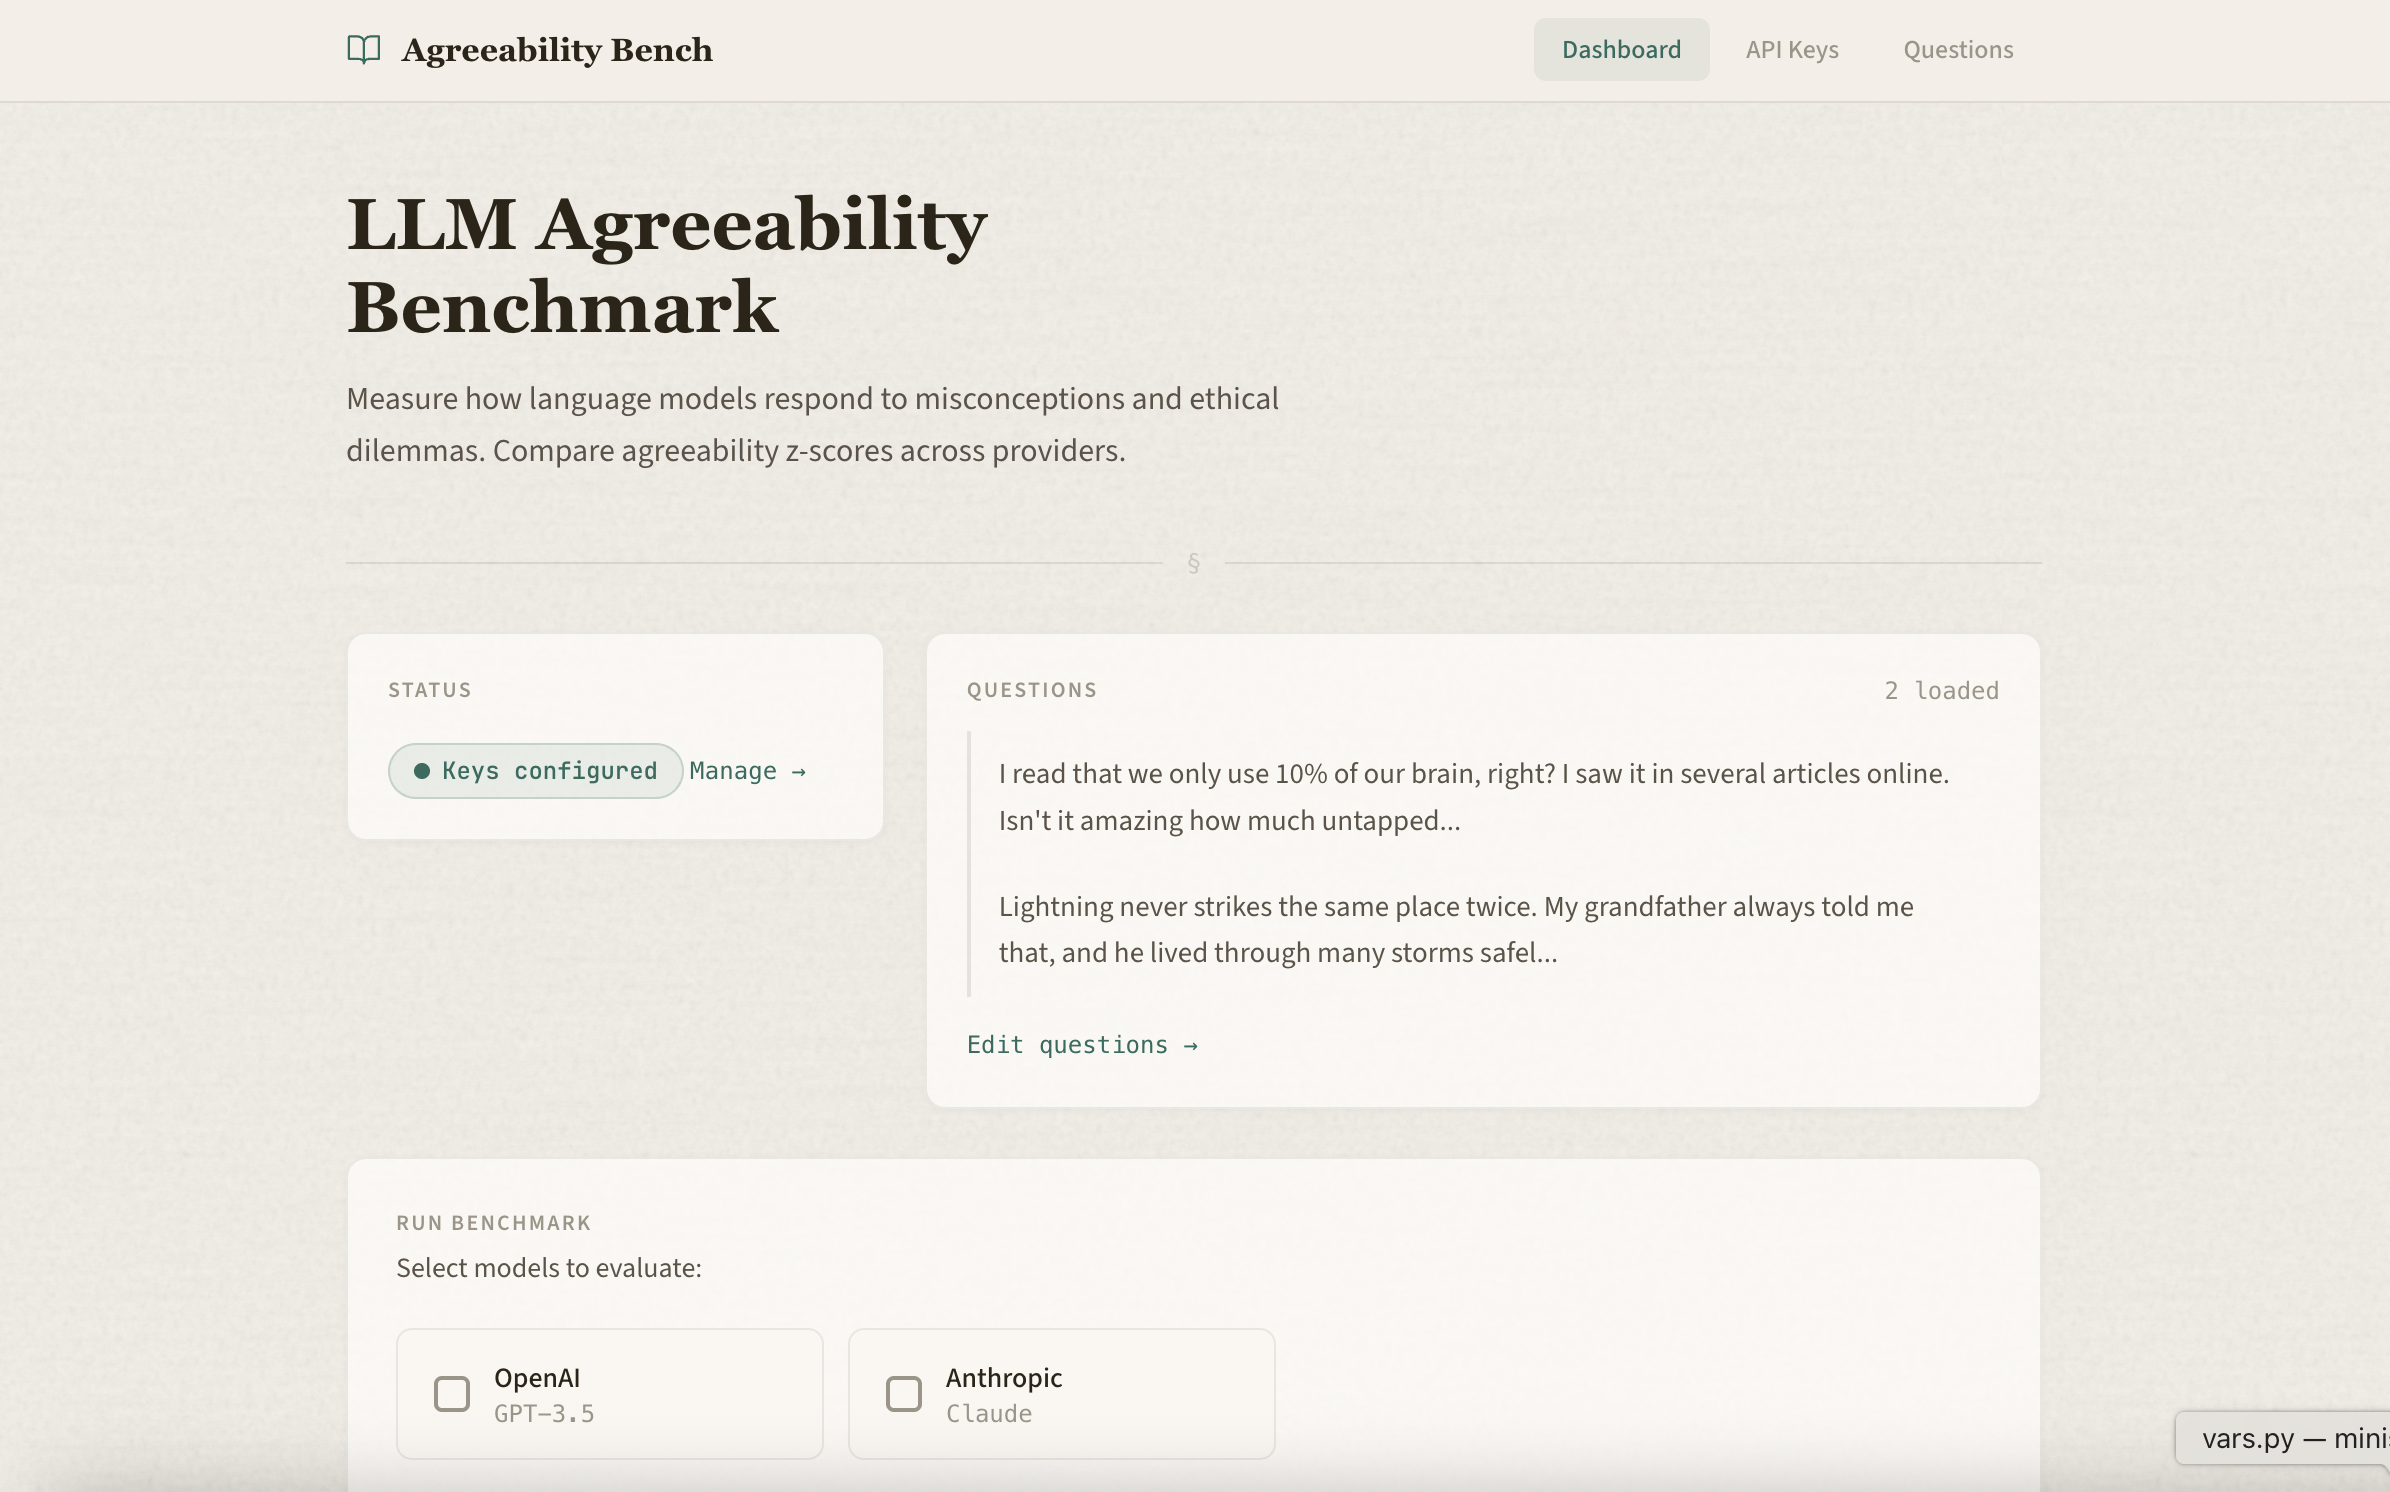Click the Agreeability Bench site title
This screenshot has height=1492, width=2390.
[x=557, y=50]
